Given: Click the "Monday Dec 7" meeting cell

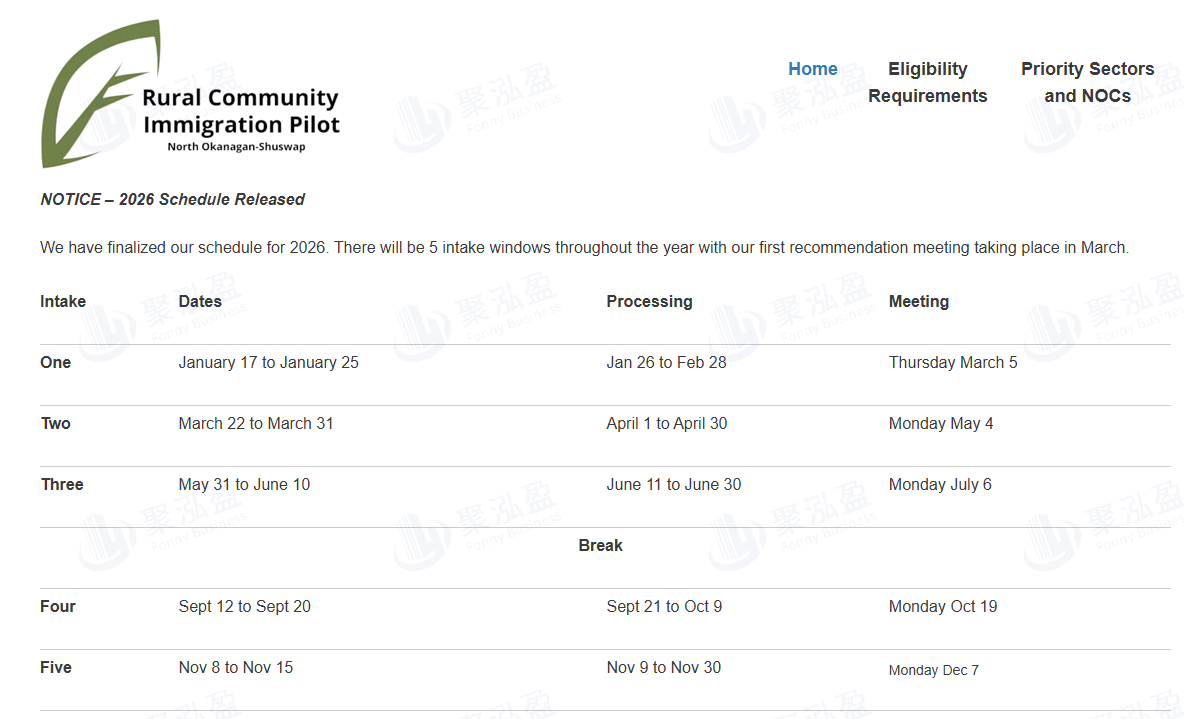Looking at the screenshot, I should pyautogui.click(x=933, y=670).
